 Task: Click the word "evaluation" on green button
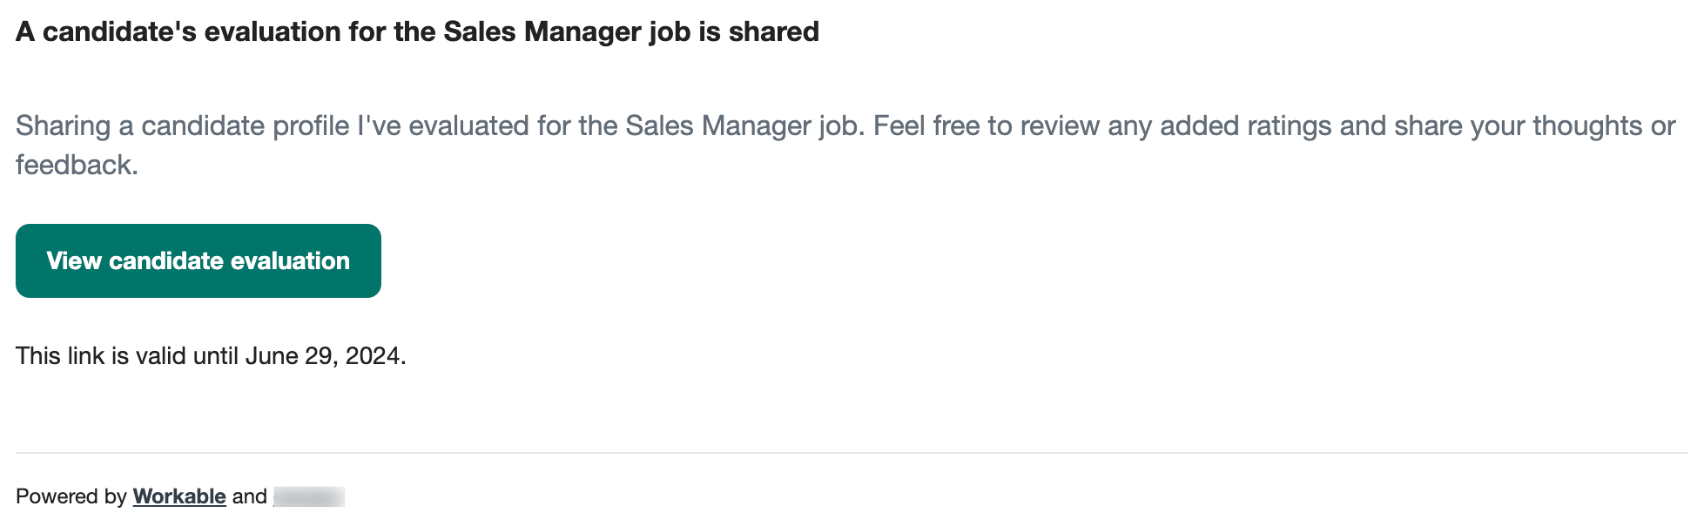[x=290, y=261]
